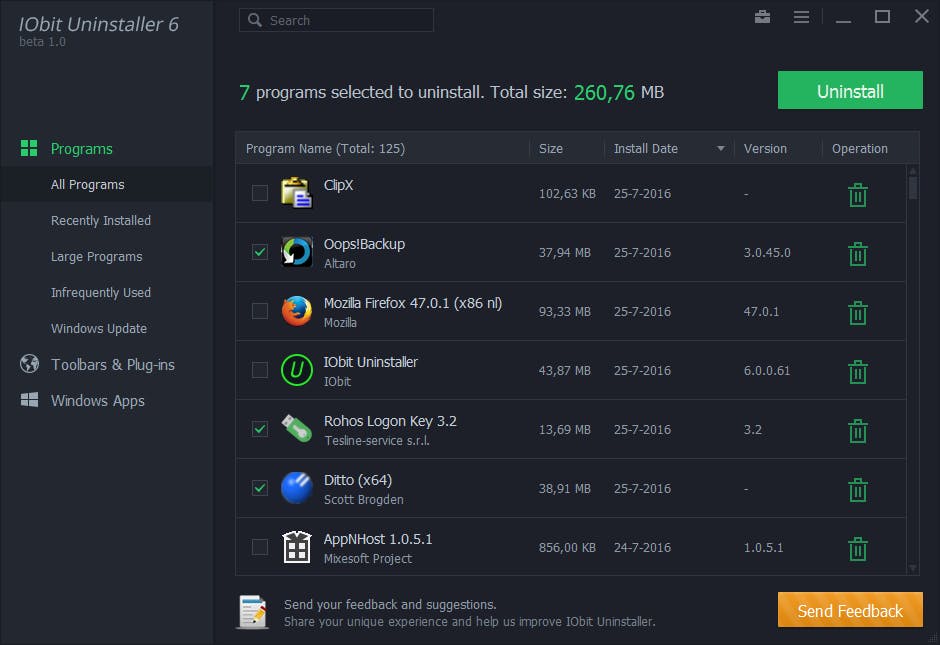Click the Search input field
940x645 pixels.
[x=346, y=20]
